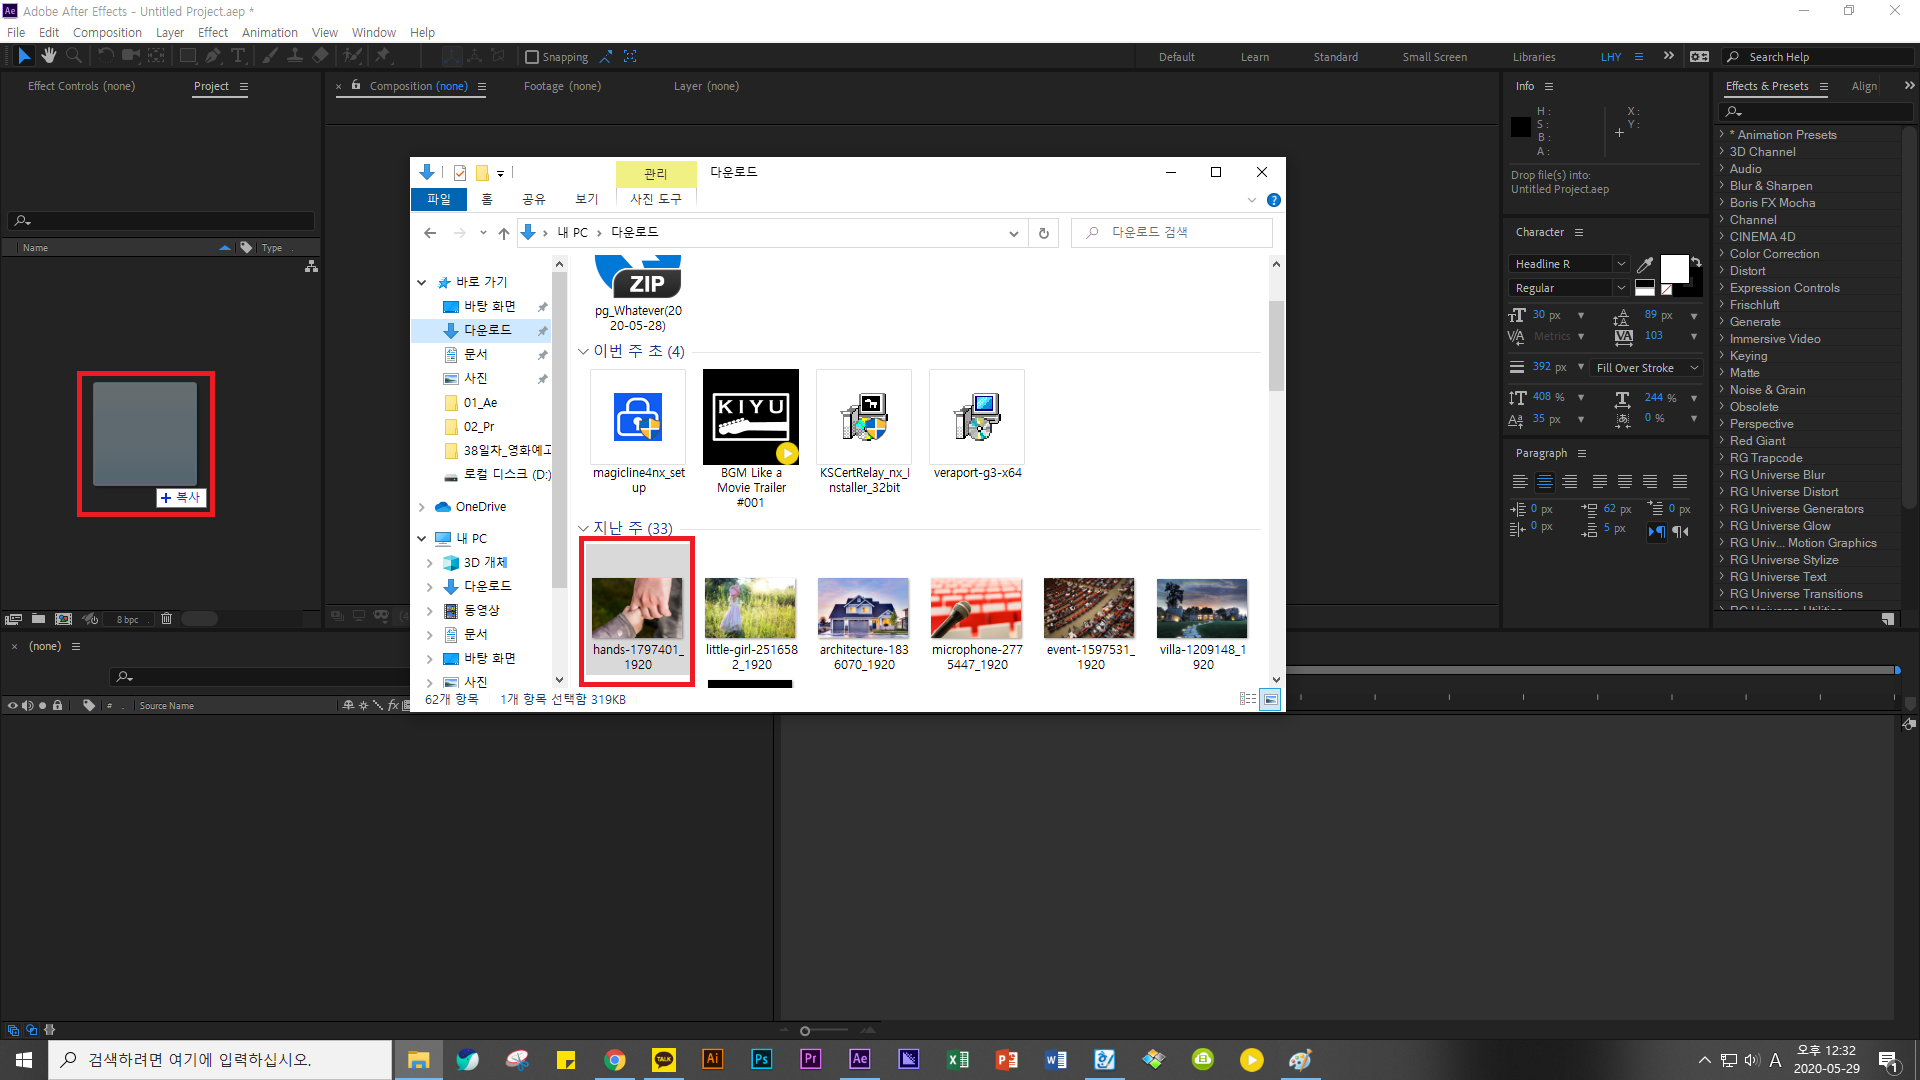The height and width of the screenshot is (1080, 1920).
Task: Toggle right-to-left text direction
Action: 1681,531
